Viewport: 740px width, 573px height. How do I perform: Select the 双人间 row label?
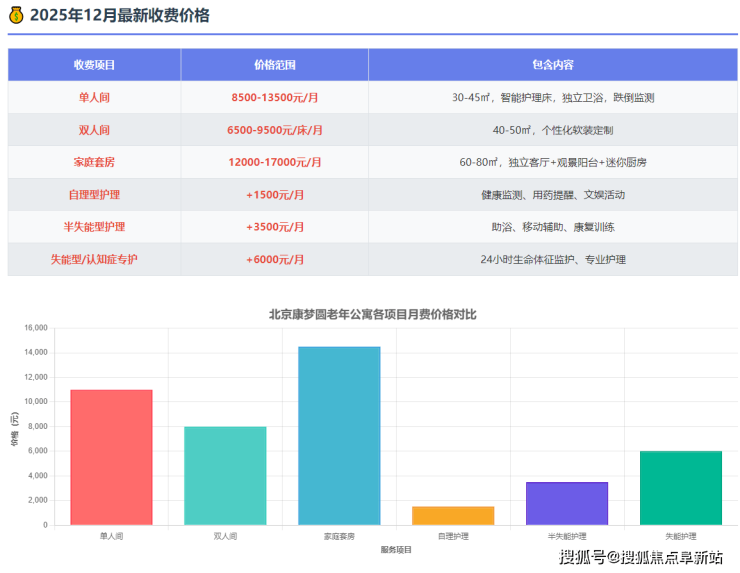click(x=94, y=130)
